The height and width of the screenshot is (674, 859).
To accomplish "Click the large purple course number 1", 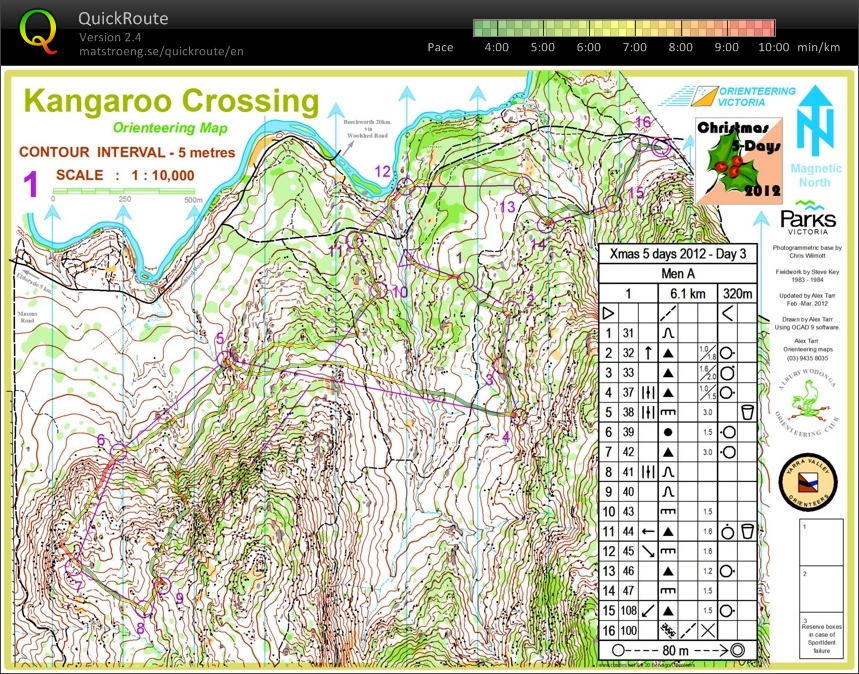I will pos(31,185).
